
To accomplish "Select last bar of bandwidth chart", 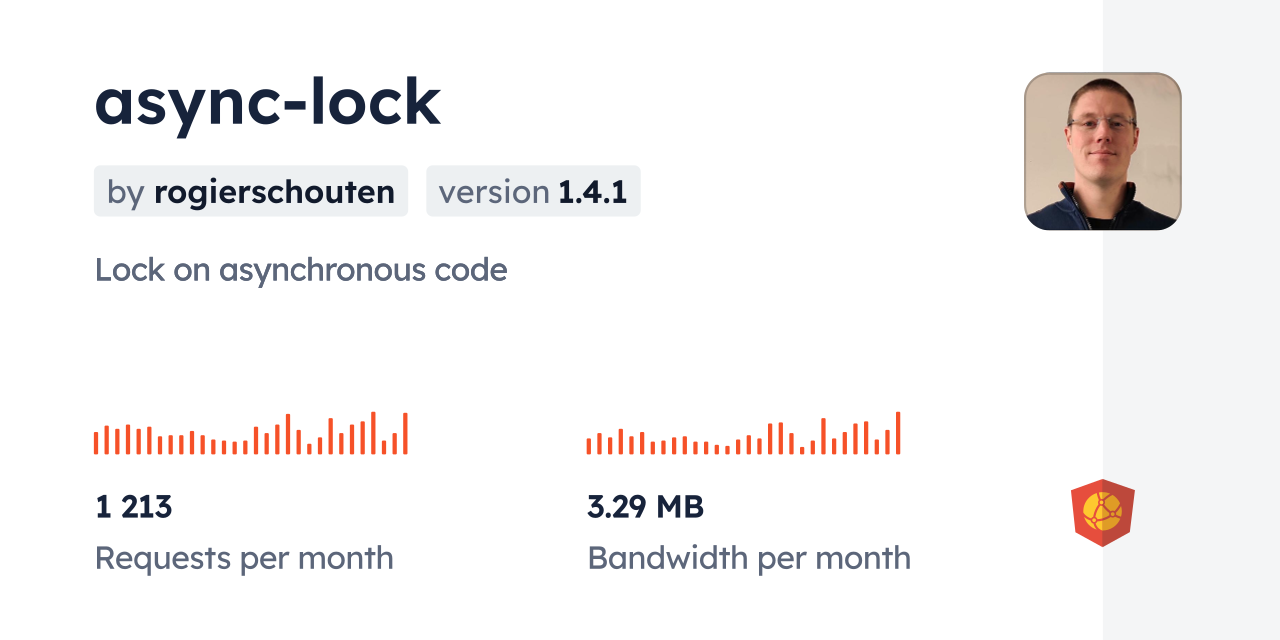I will tap(898, 433).
